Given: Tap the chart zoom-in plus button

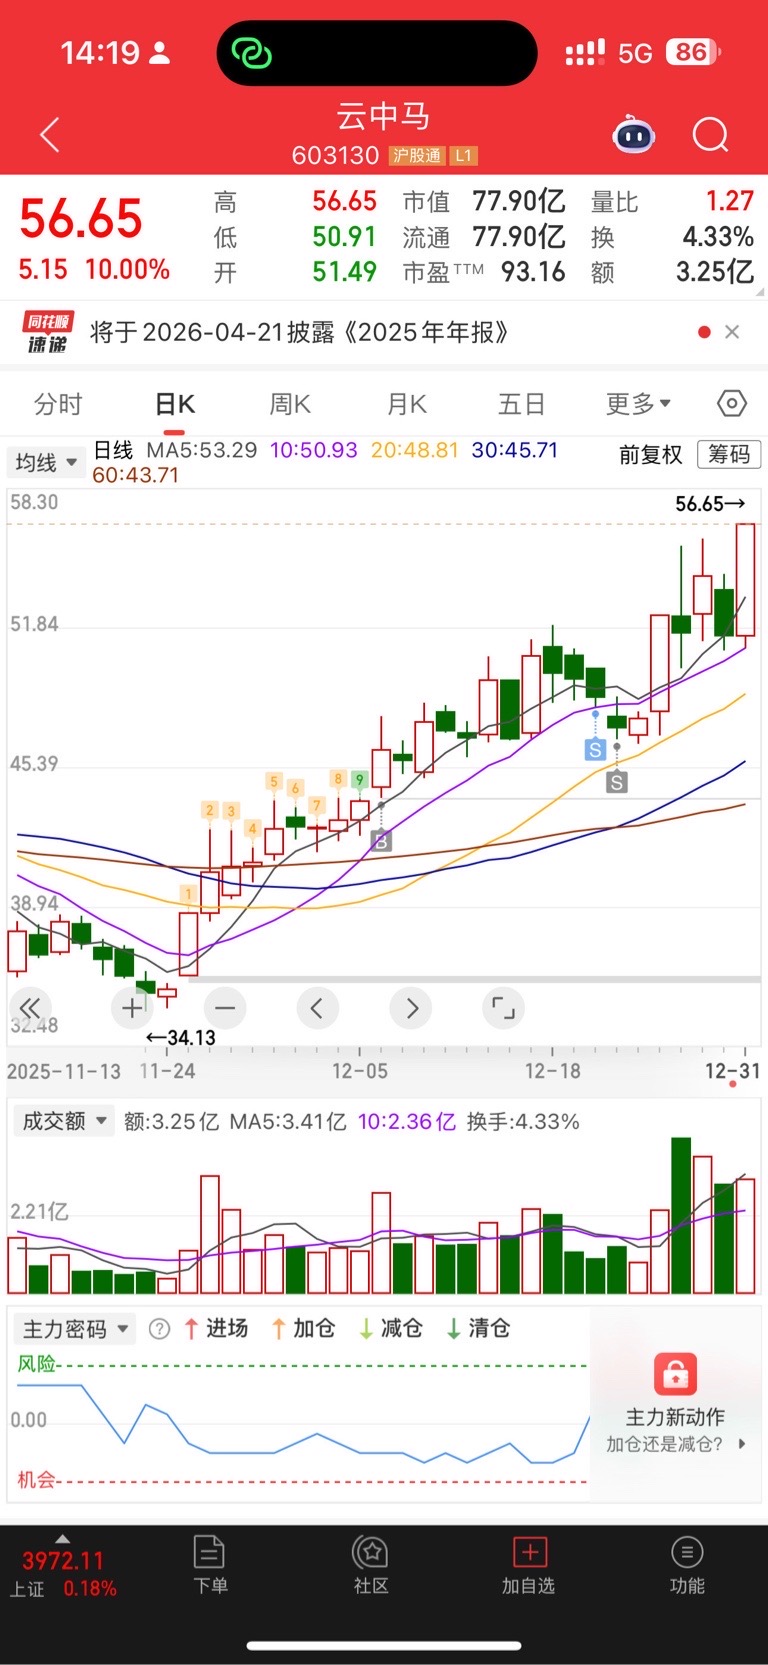Looking at the screenshot, I should pos(132,1008).
